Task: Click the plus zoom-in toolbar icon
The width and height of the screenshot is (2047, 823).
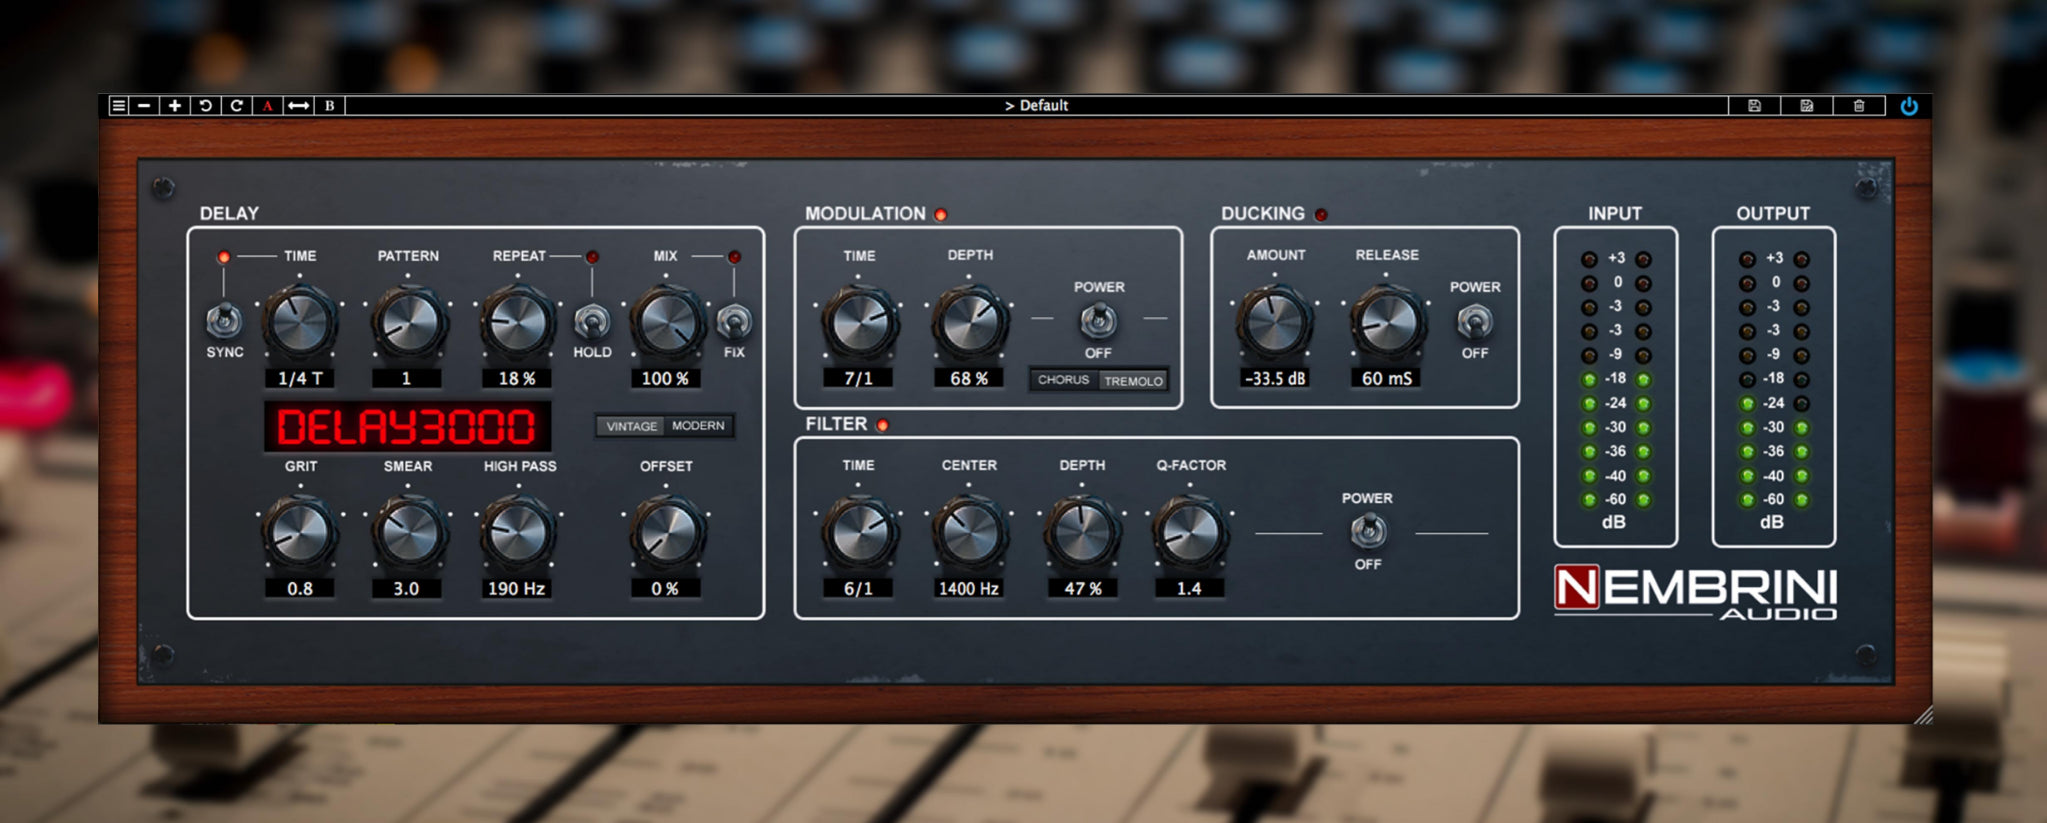Action: click(x=175, y=105)
